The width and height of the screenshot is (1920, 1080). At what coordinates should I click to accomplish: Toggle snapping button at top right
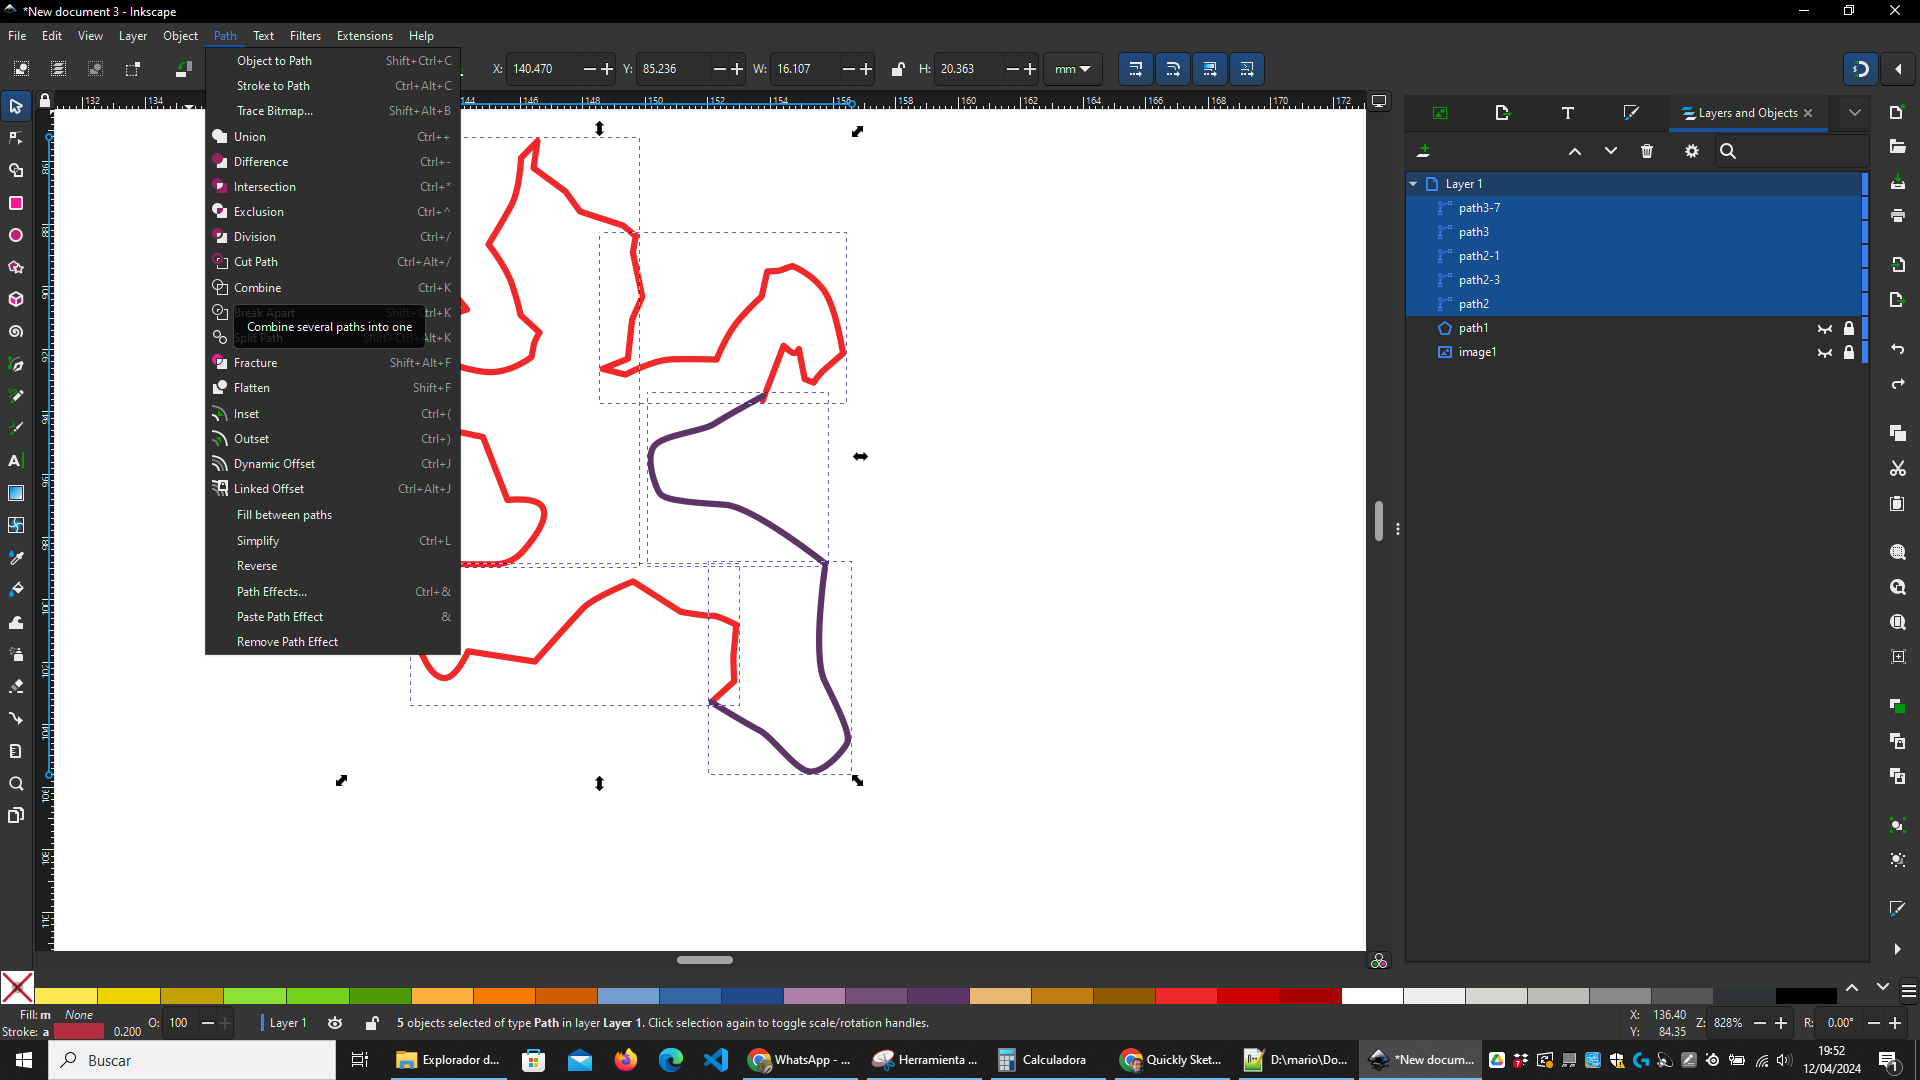(1861, 69)
